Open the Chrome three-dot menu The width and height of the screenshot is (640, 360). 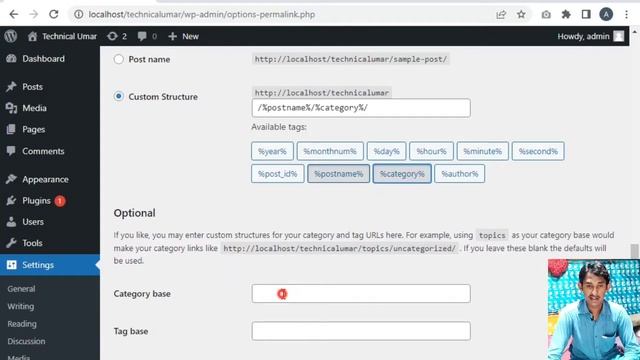[627, 15]
